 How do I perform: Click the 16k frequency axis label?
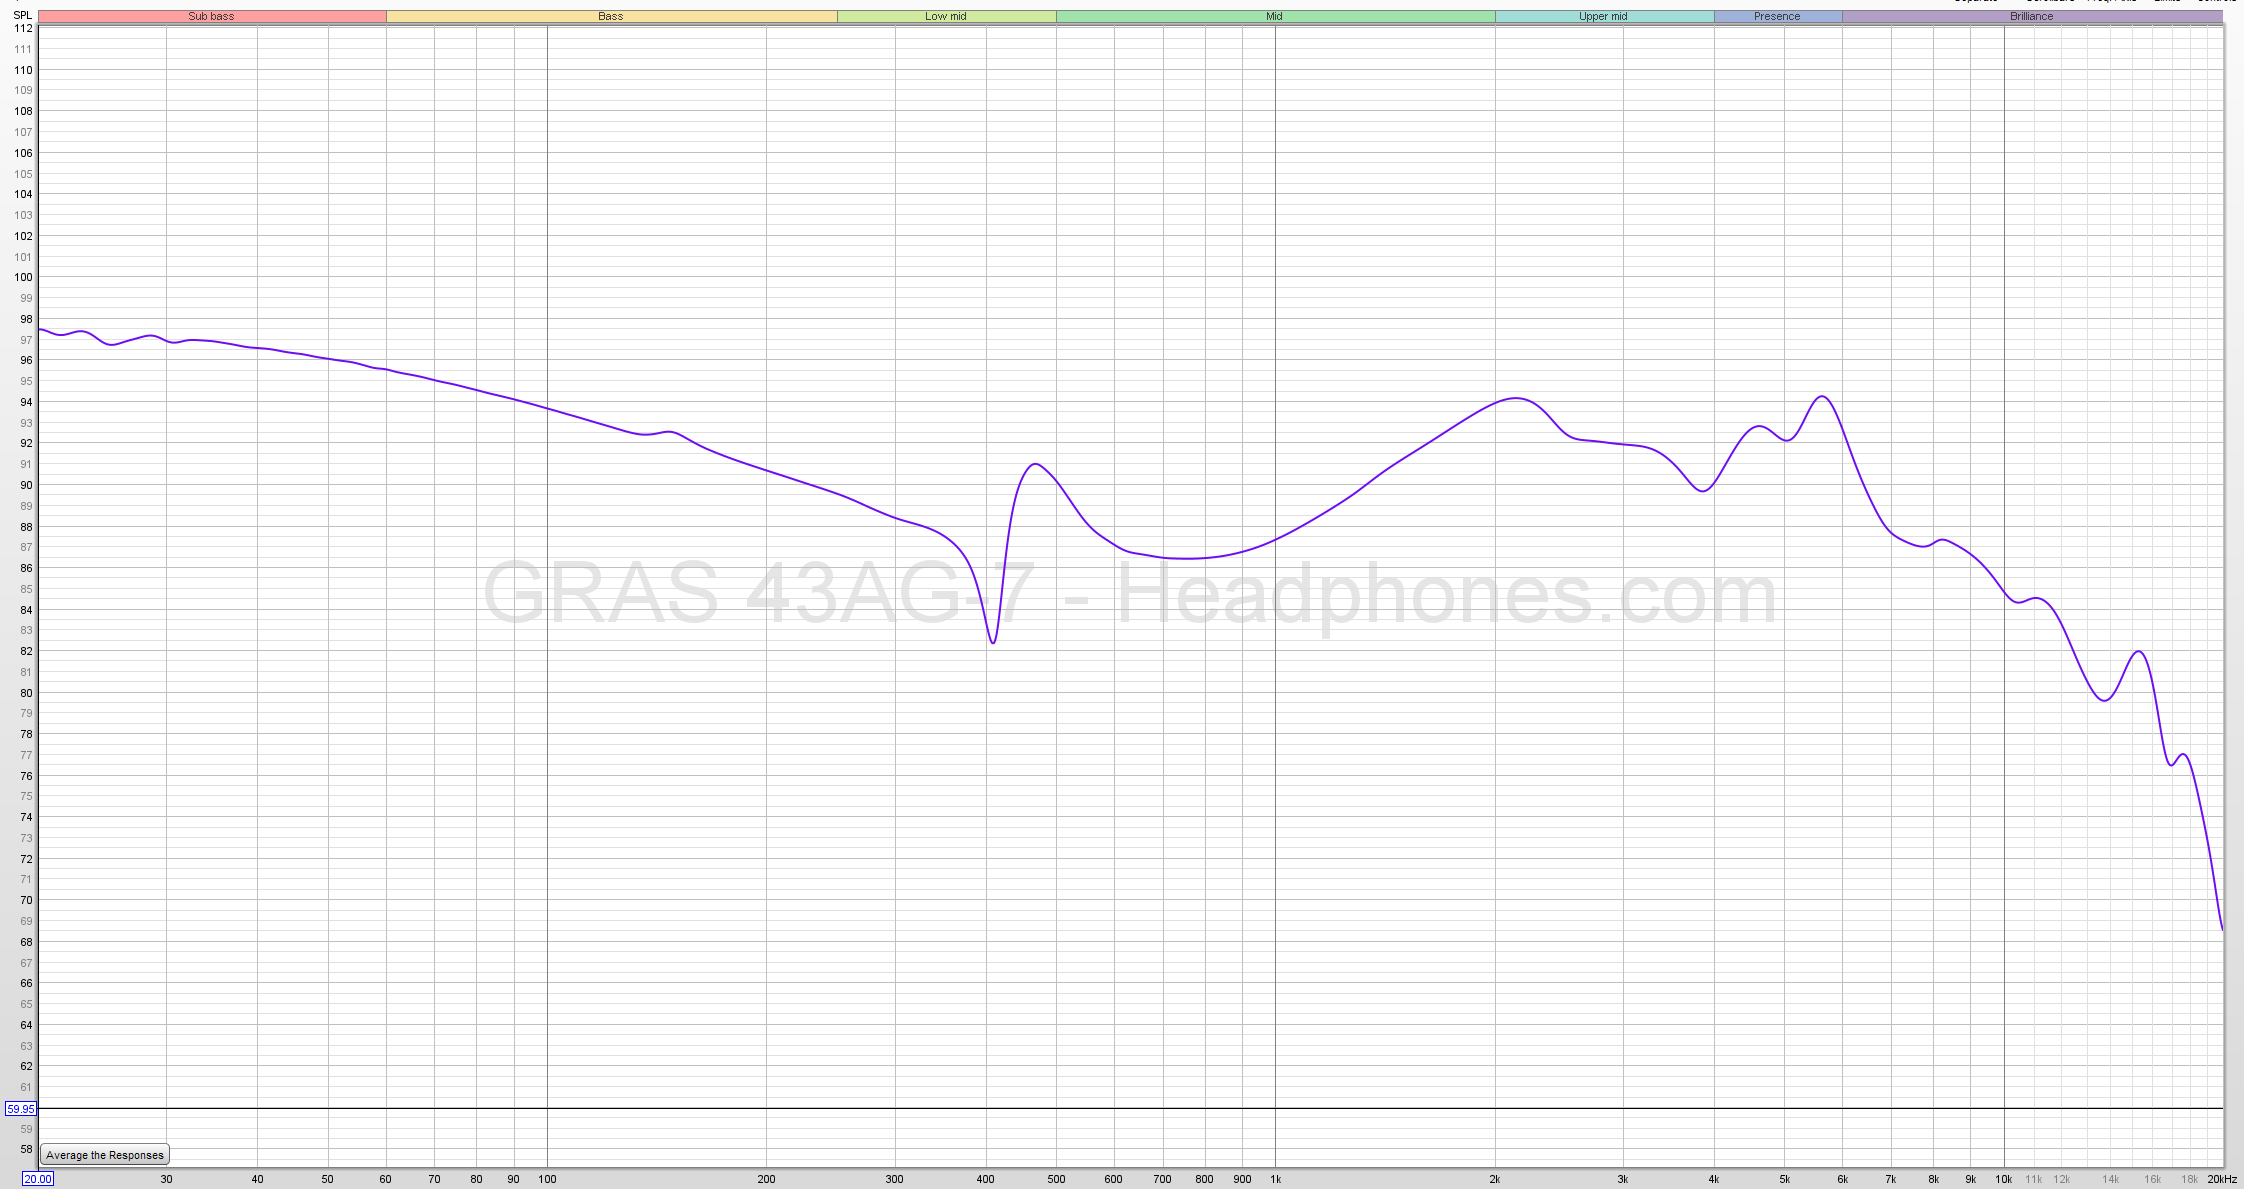2153,1179
